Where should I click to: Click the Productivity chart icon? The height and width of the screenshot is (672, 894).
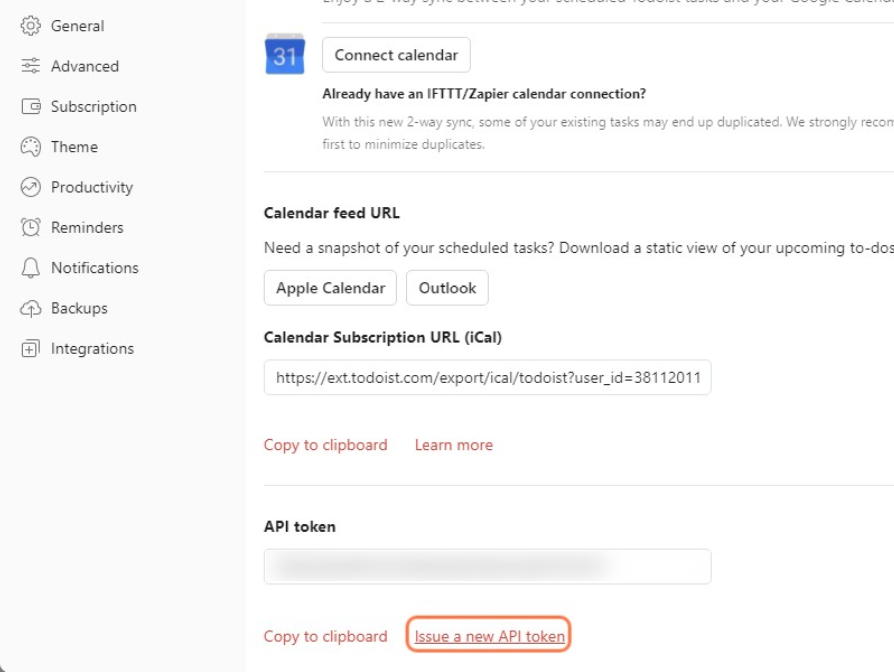coord(31,187)
